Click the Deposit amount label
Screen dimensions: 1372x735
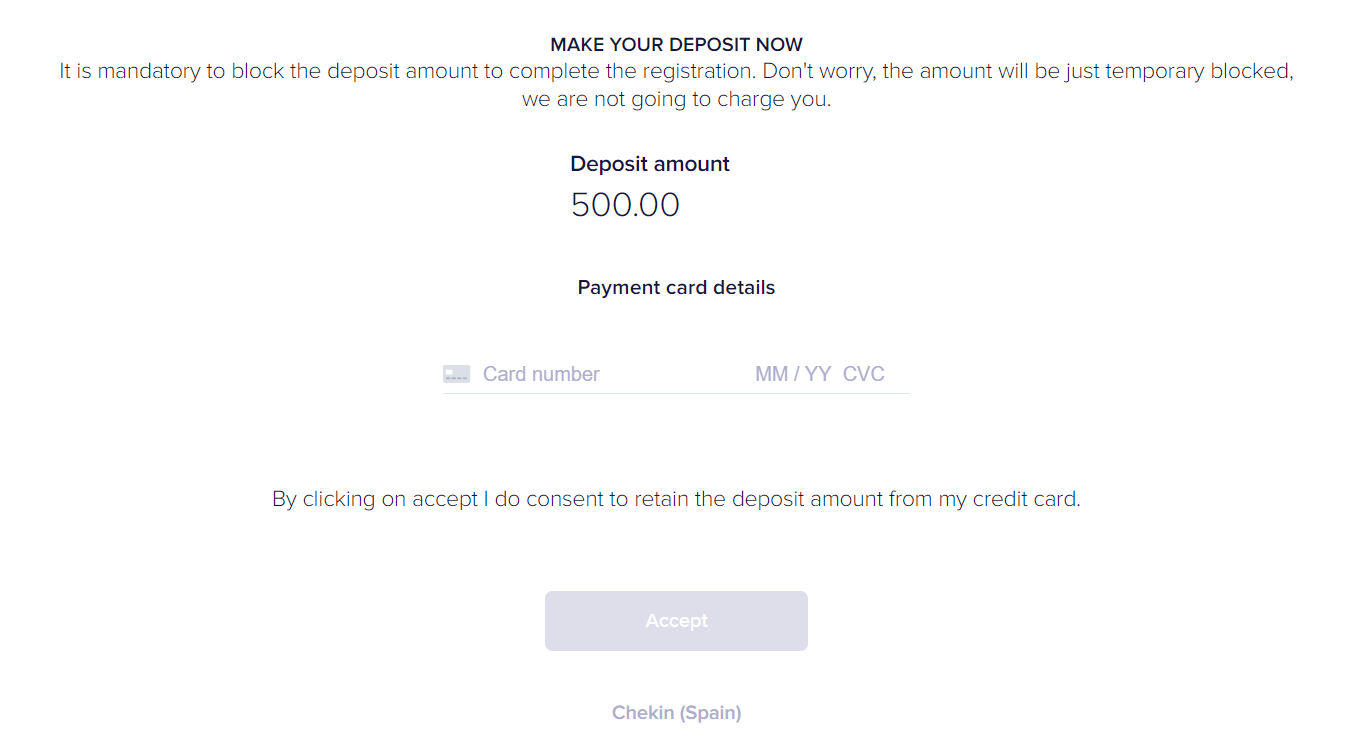coord(650,164)
